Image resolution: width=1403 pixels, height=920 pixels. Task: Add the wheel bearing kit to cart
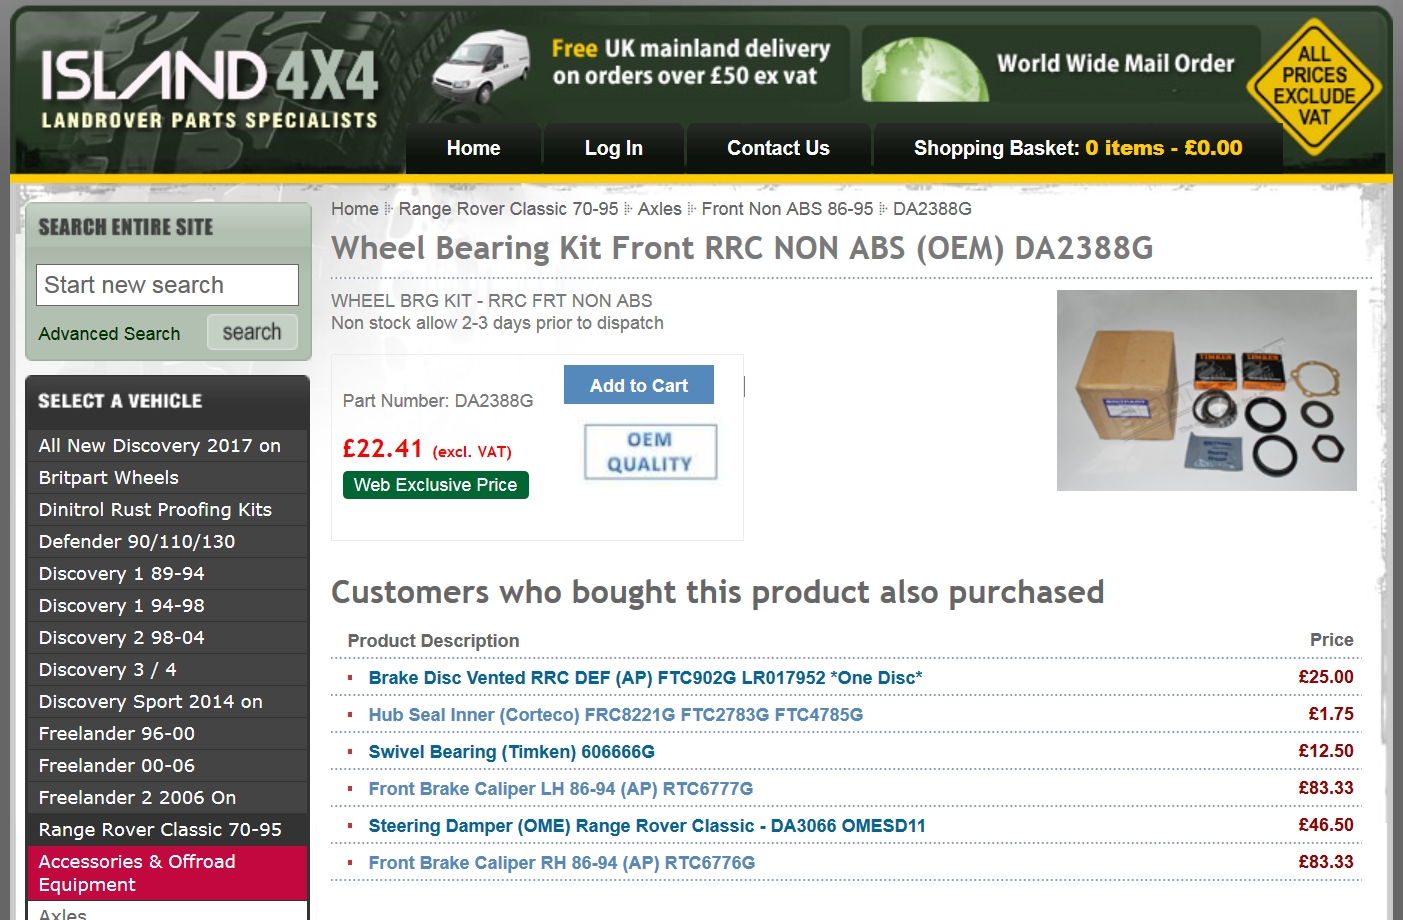click(x=639, y=385)
